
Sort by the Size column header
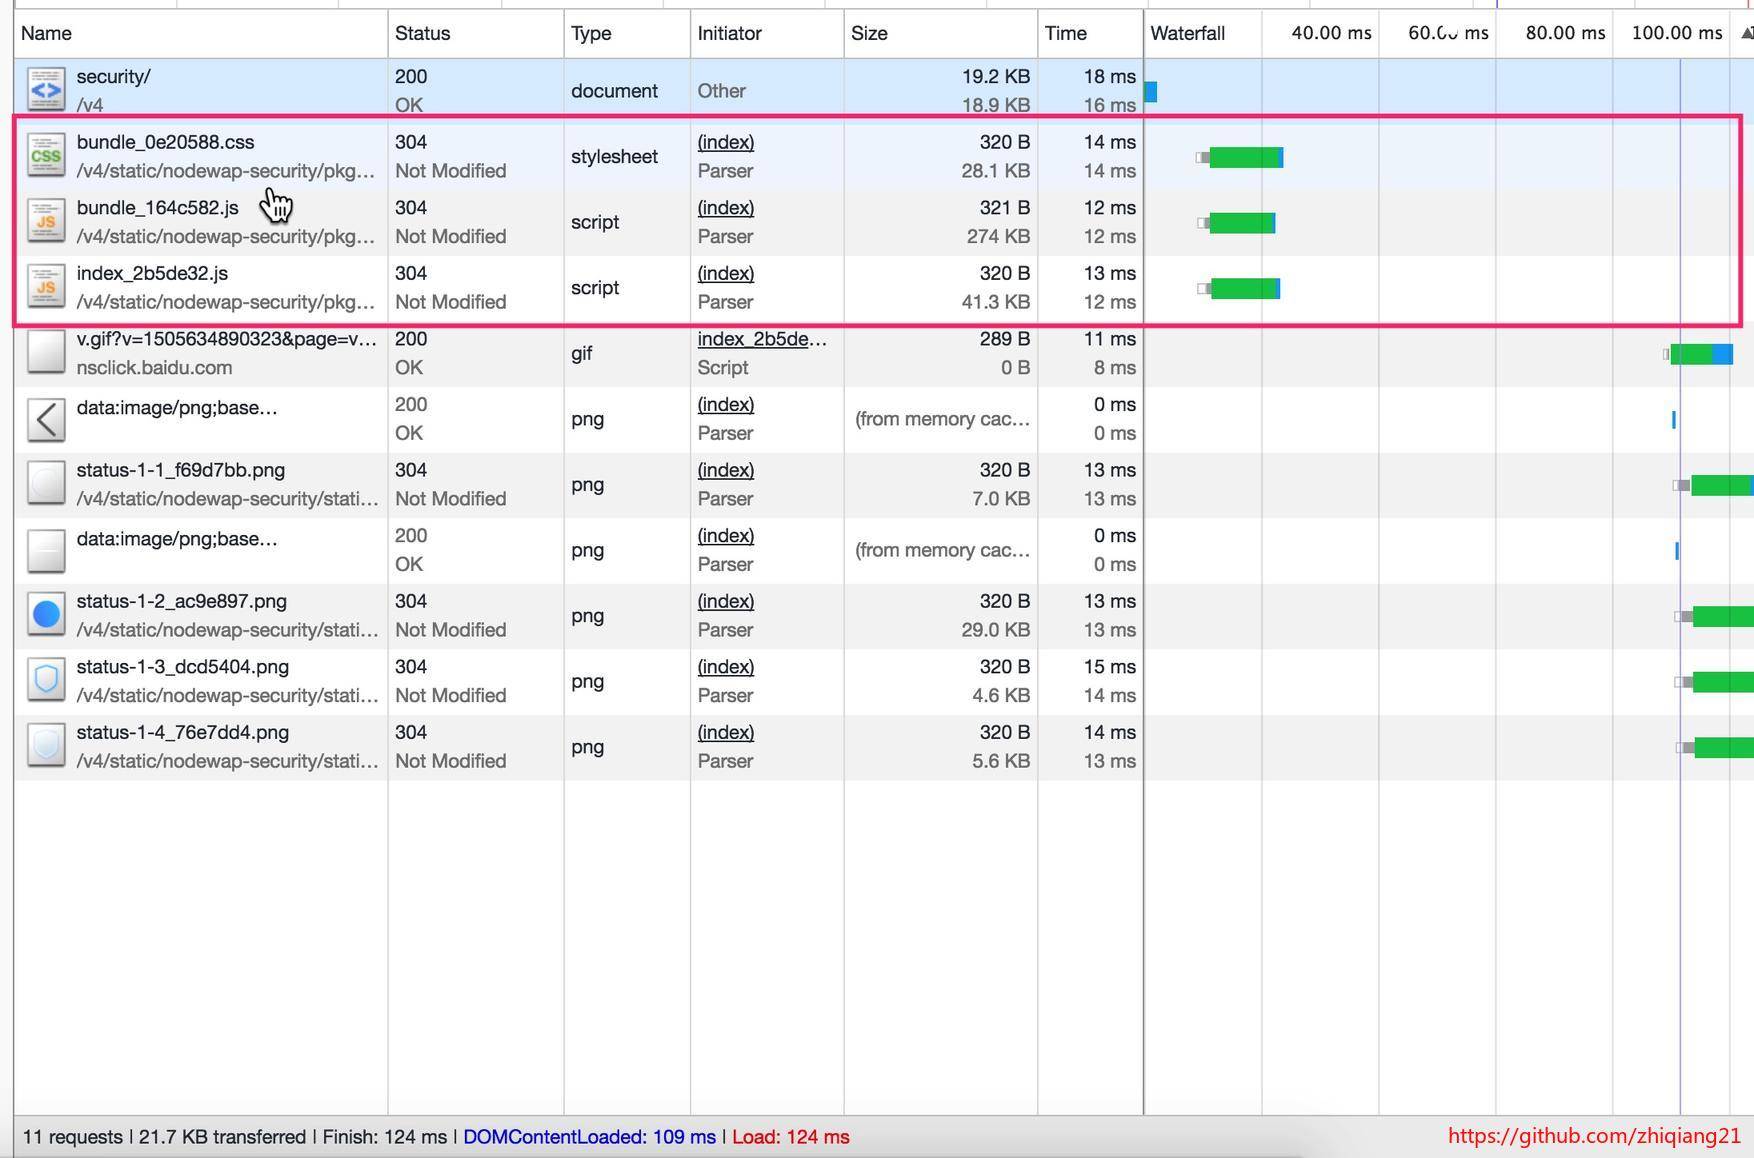(869, 33)
